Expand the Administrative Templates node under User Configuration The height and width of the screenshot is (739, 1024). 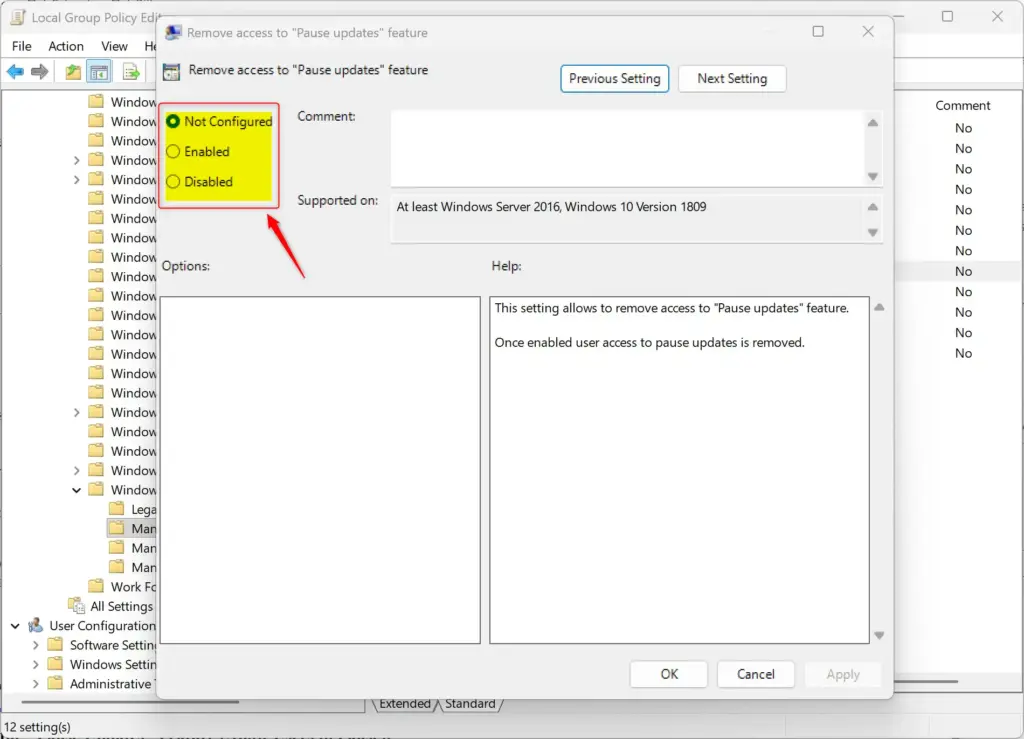pos(36,684)
